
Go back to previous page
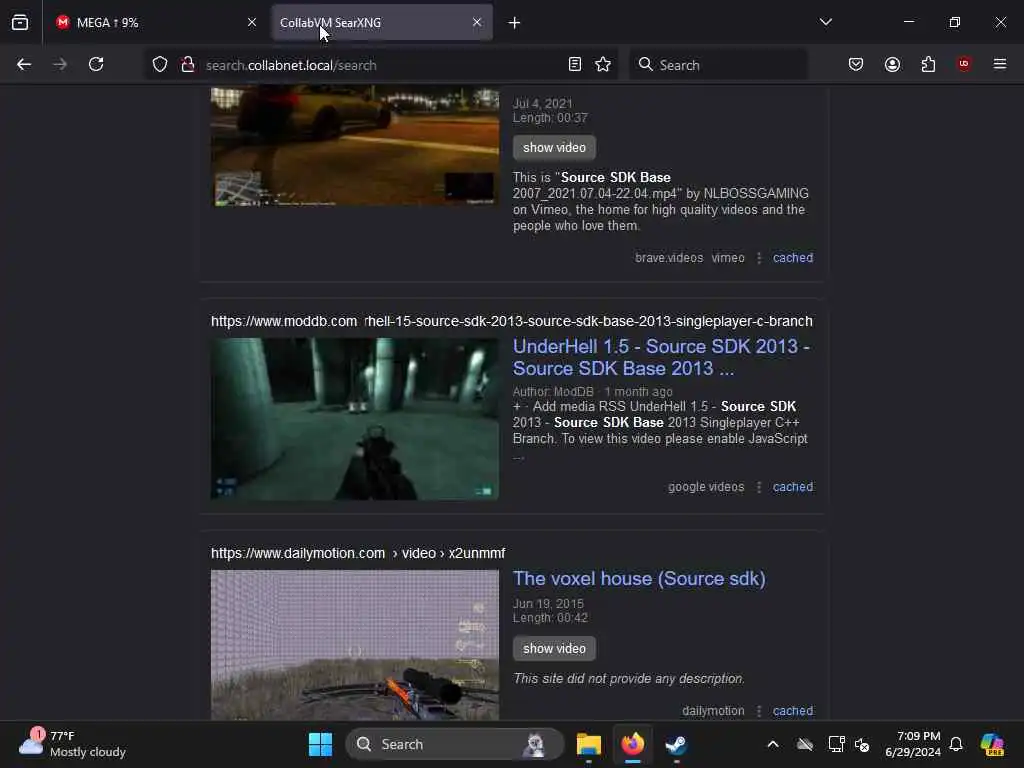[24, 64]
